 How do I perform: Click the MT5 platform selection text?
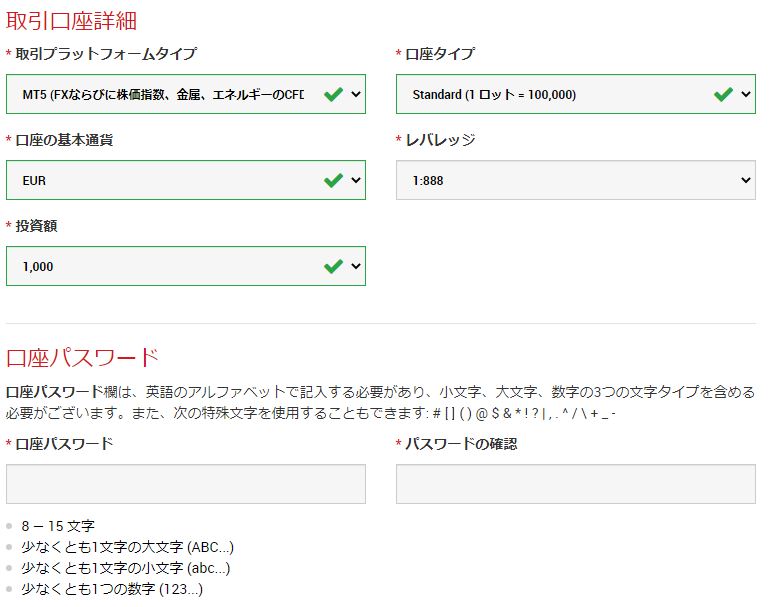(163, 94)
